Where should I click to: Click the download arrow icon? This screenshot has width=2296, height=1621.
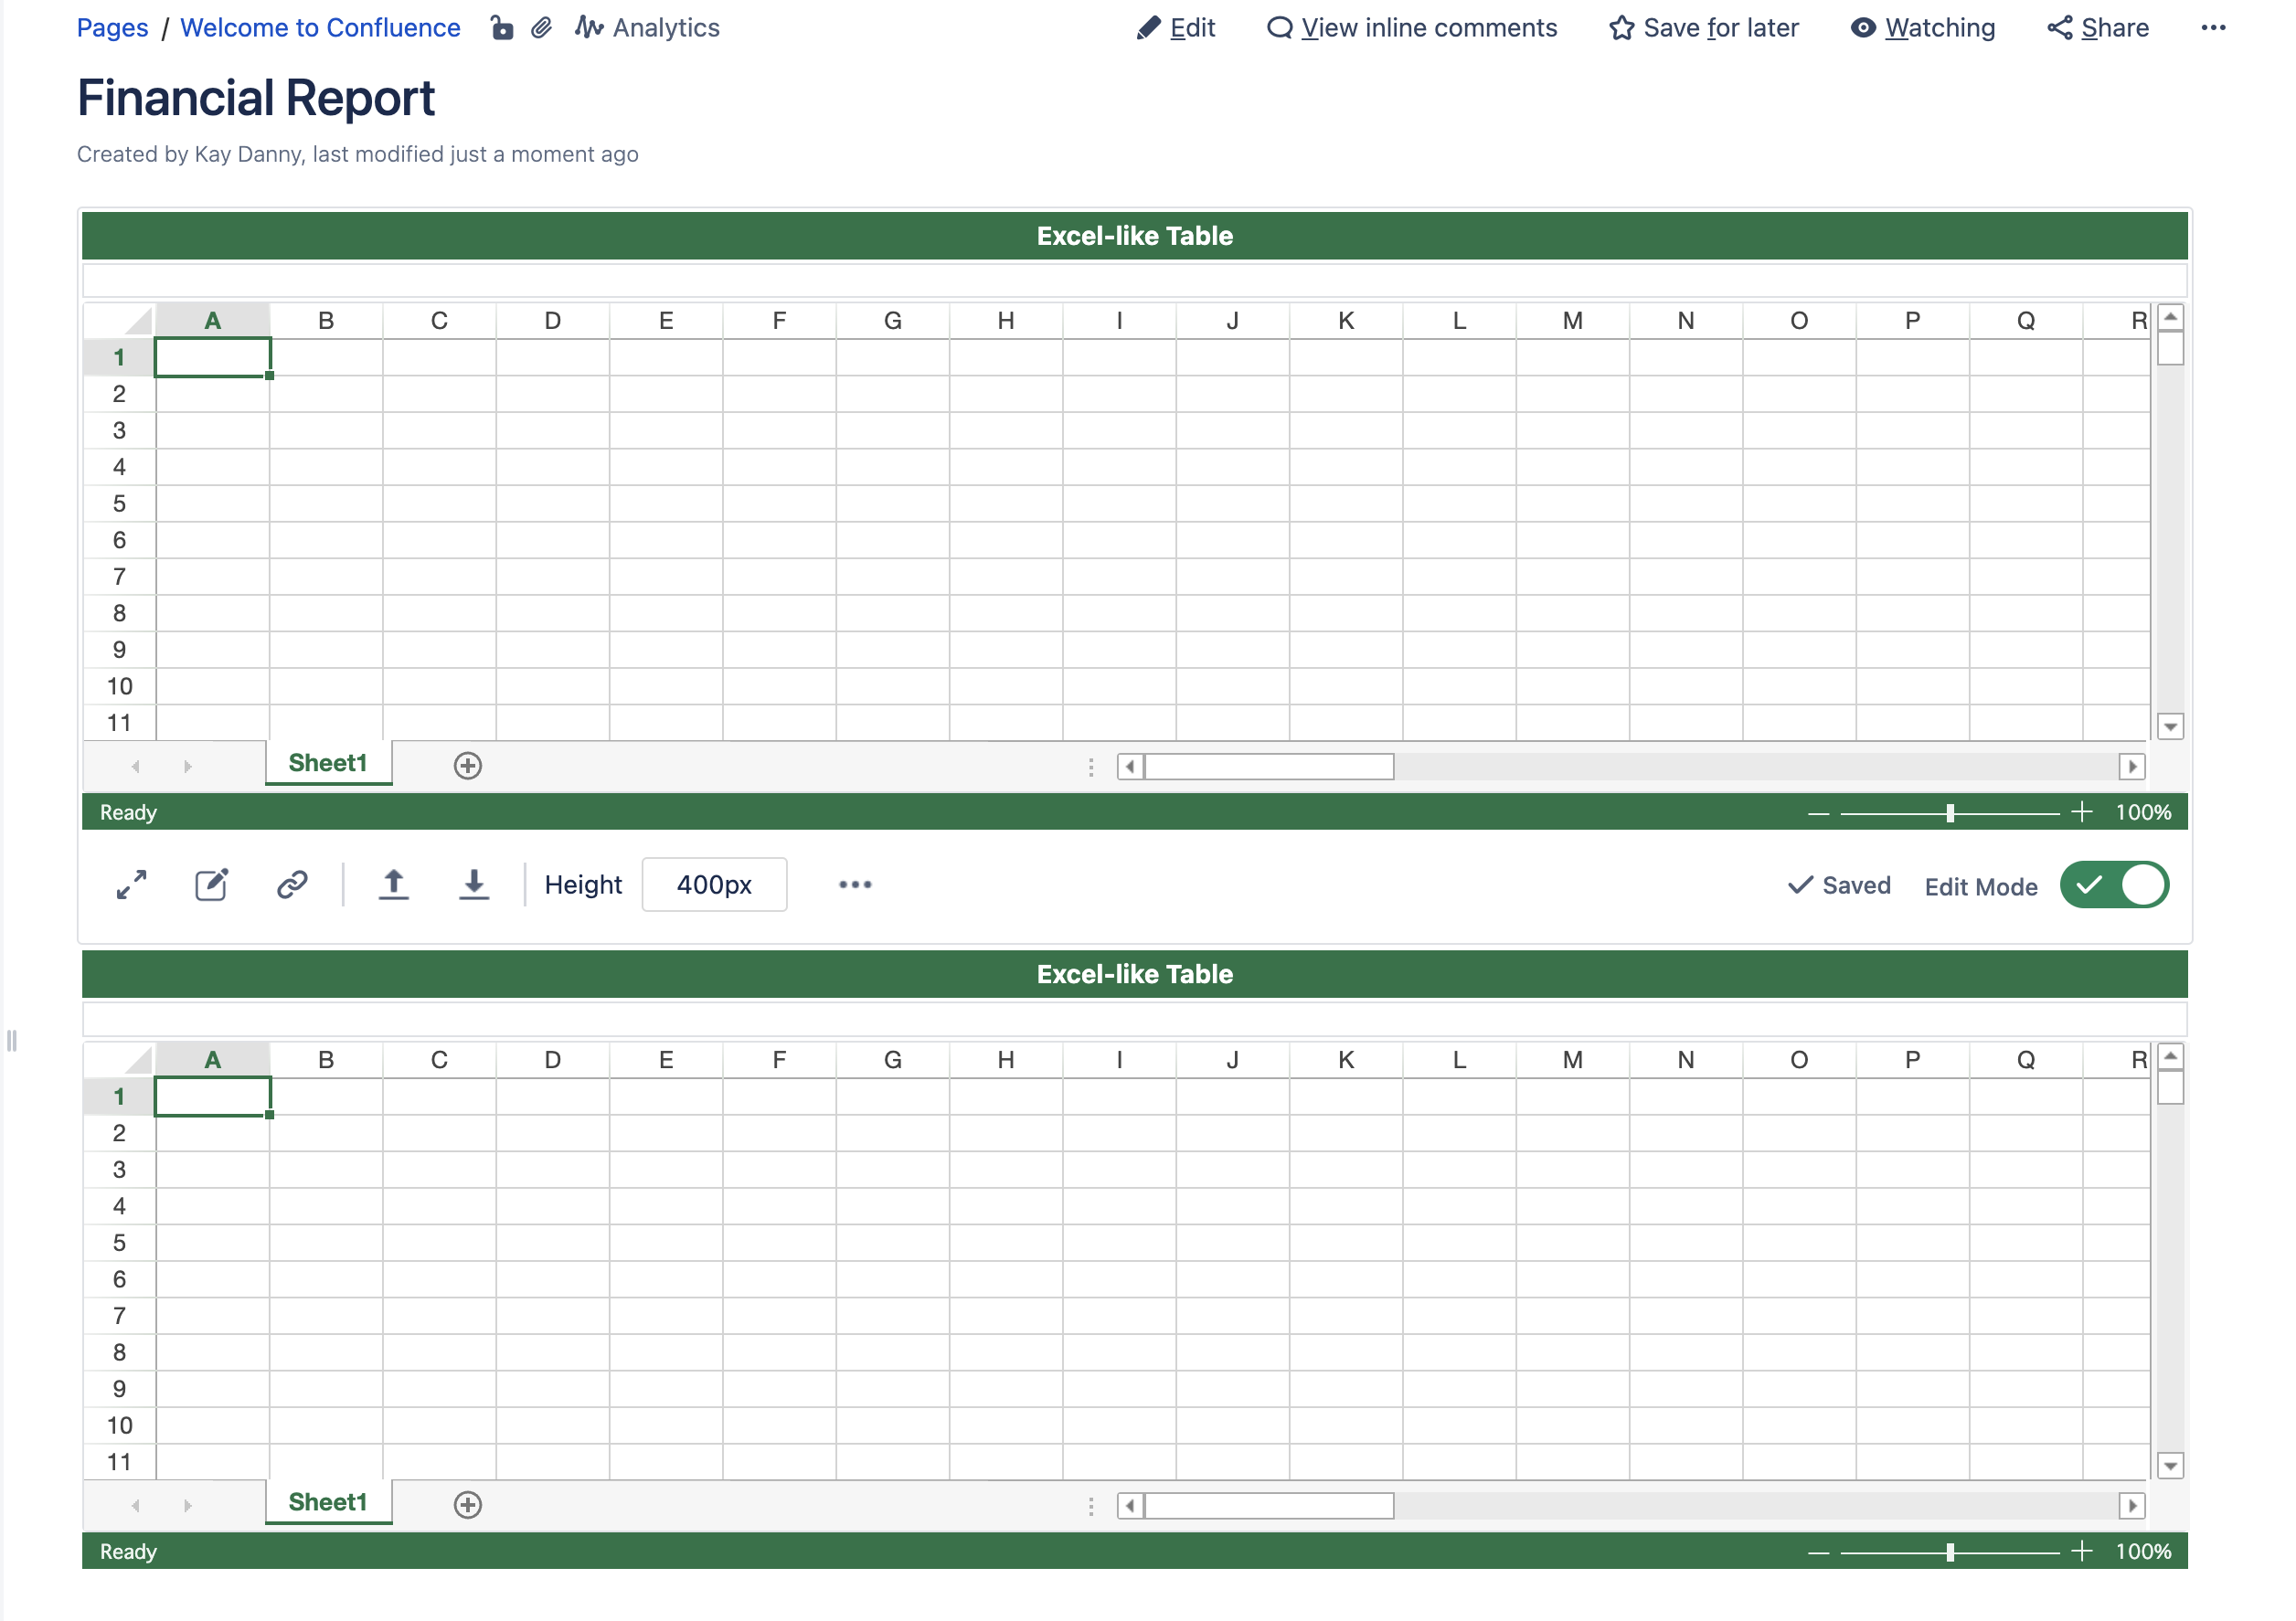coord(473,885)
